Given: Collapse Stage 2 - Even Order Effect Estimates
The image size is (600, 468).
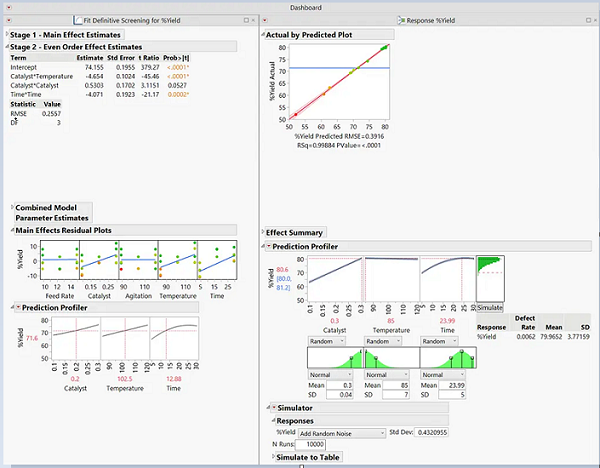Looking at the screenshot, I should click(x=5, y=46).
